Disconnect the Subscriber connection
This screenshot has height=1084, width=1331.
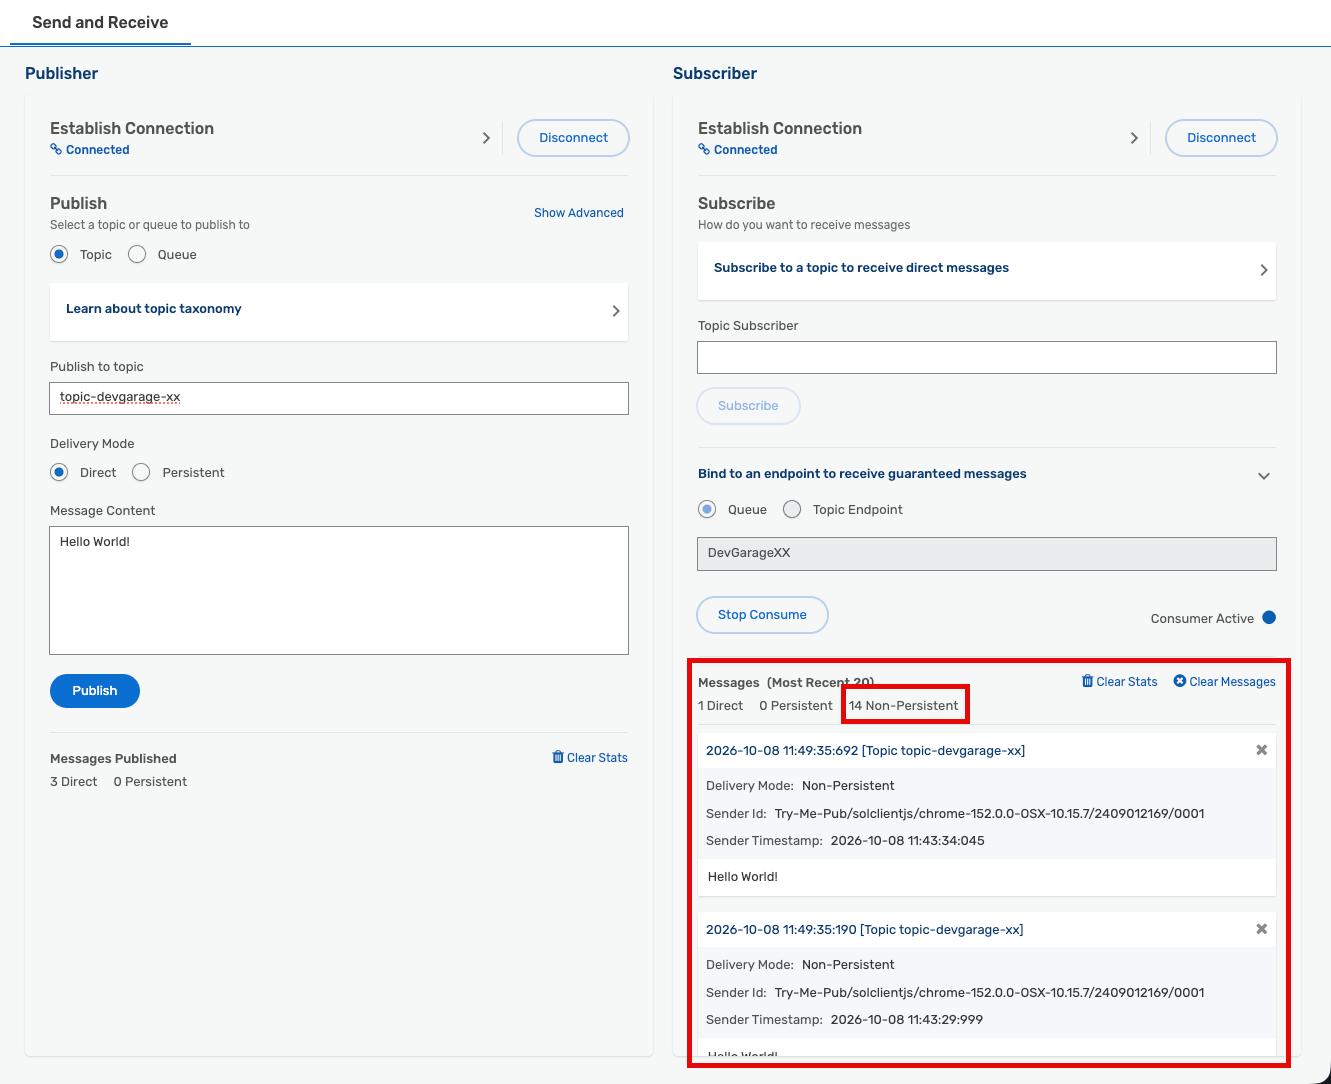(x=1221, y=138)
